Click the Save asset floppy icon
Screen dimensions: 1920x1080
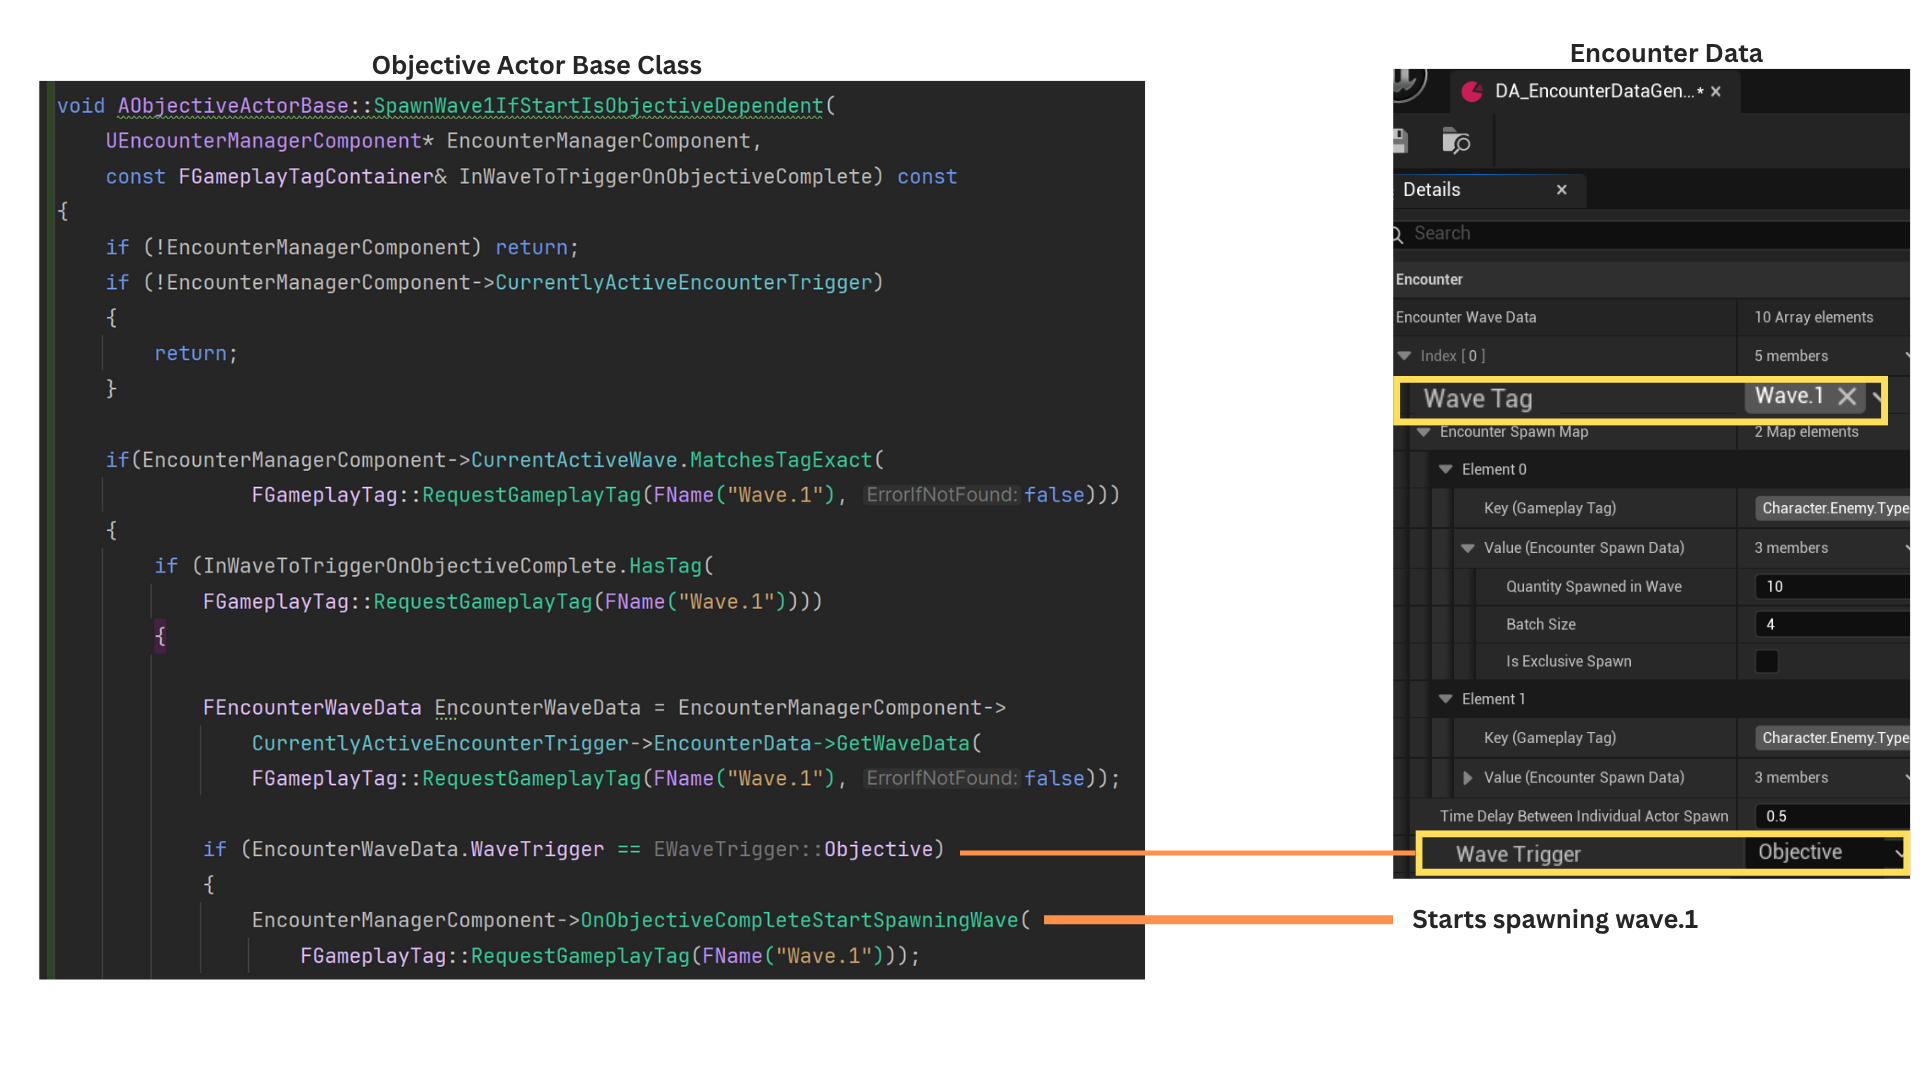click(1400, 141)
